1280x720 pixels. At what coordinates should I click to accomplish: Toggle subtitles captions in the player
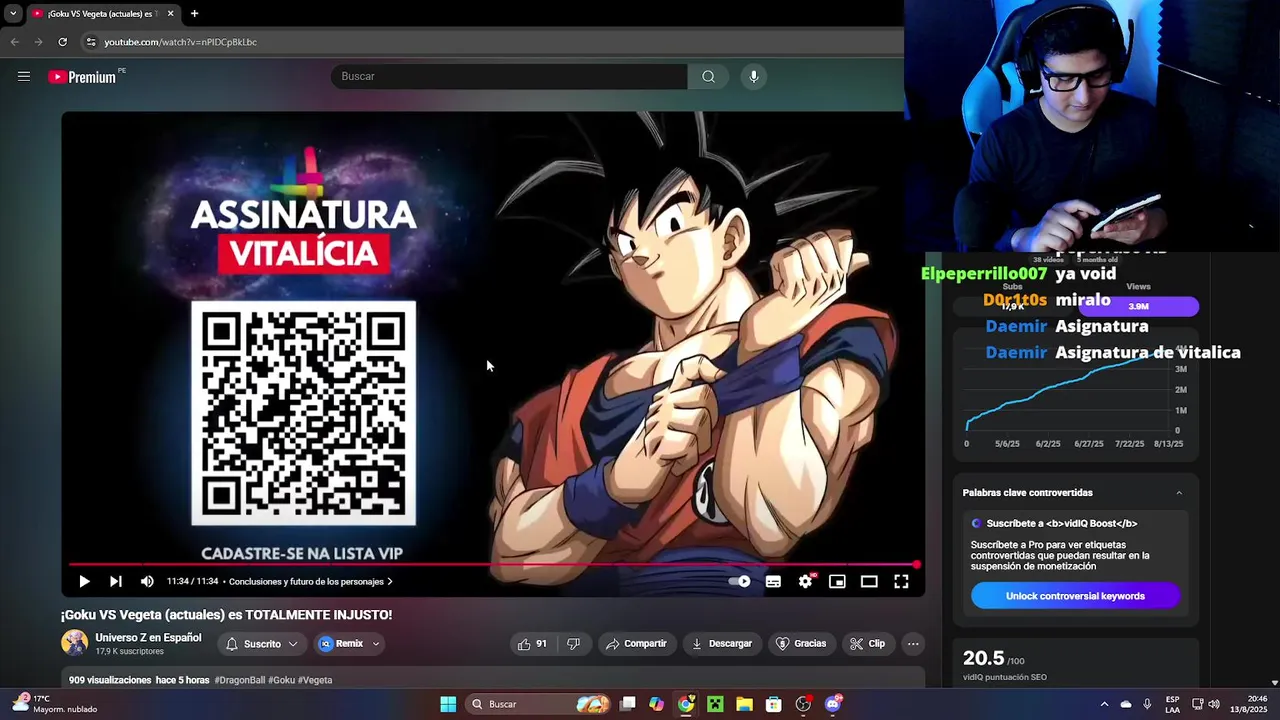point(773,581)
